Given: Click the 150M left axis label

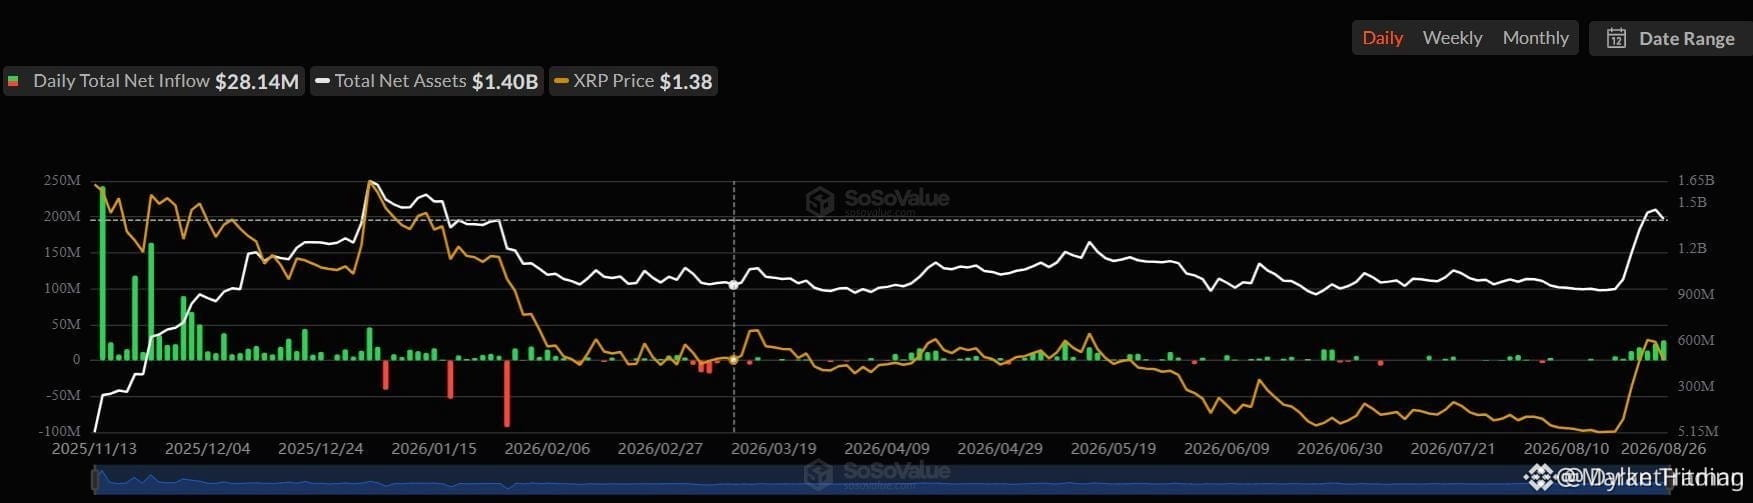Looking at the screenshot, I should click(62, 252).
